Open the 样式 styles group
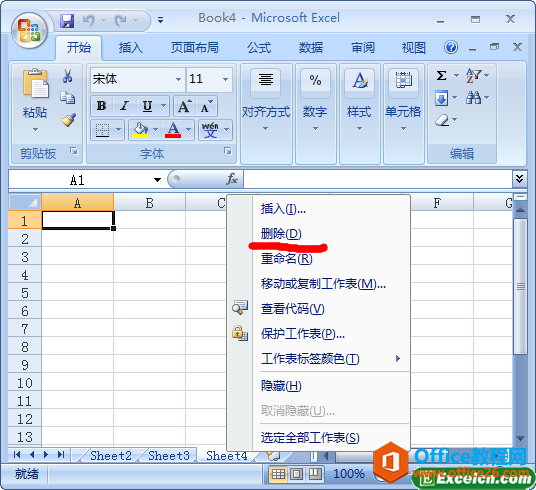 359,114
